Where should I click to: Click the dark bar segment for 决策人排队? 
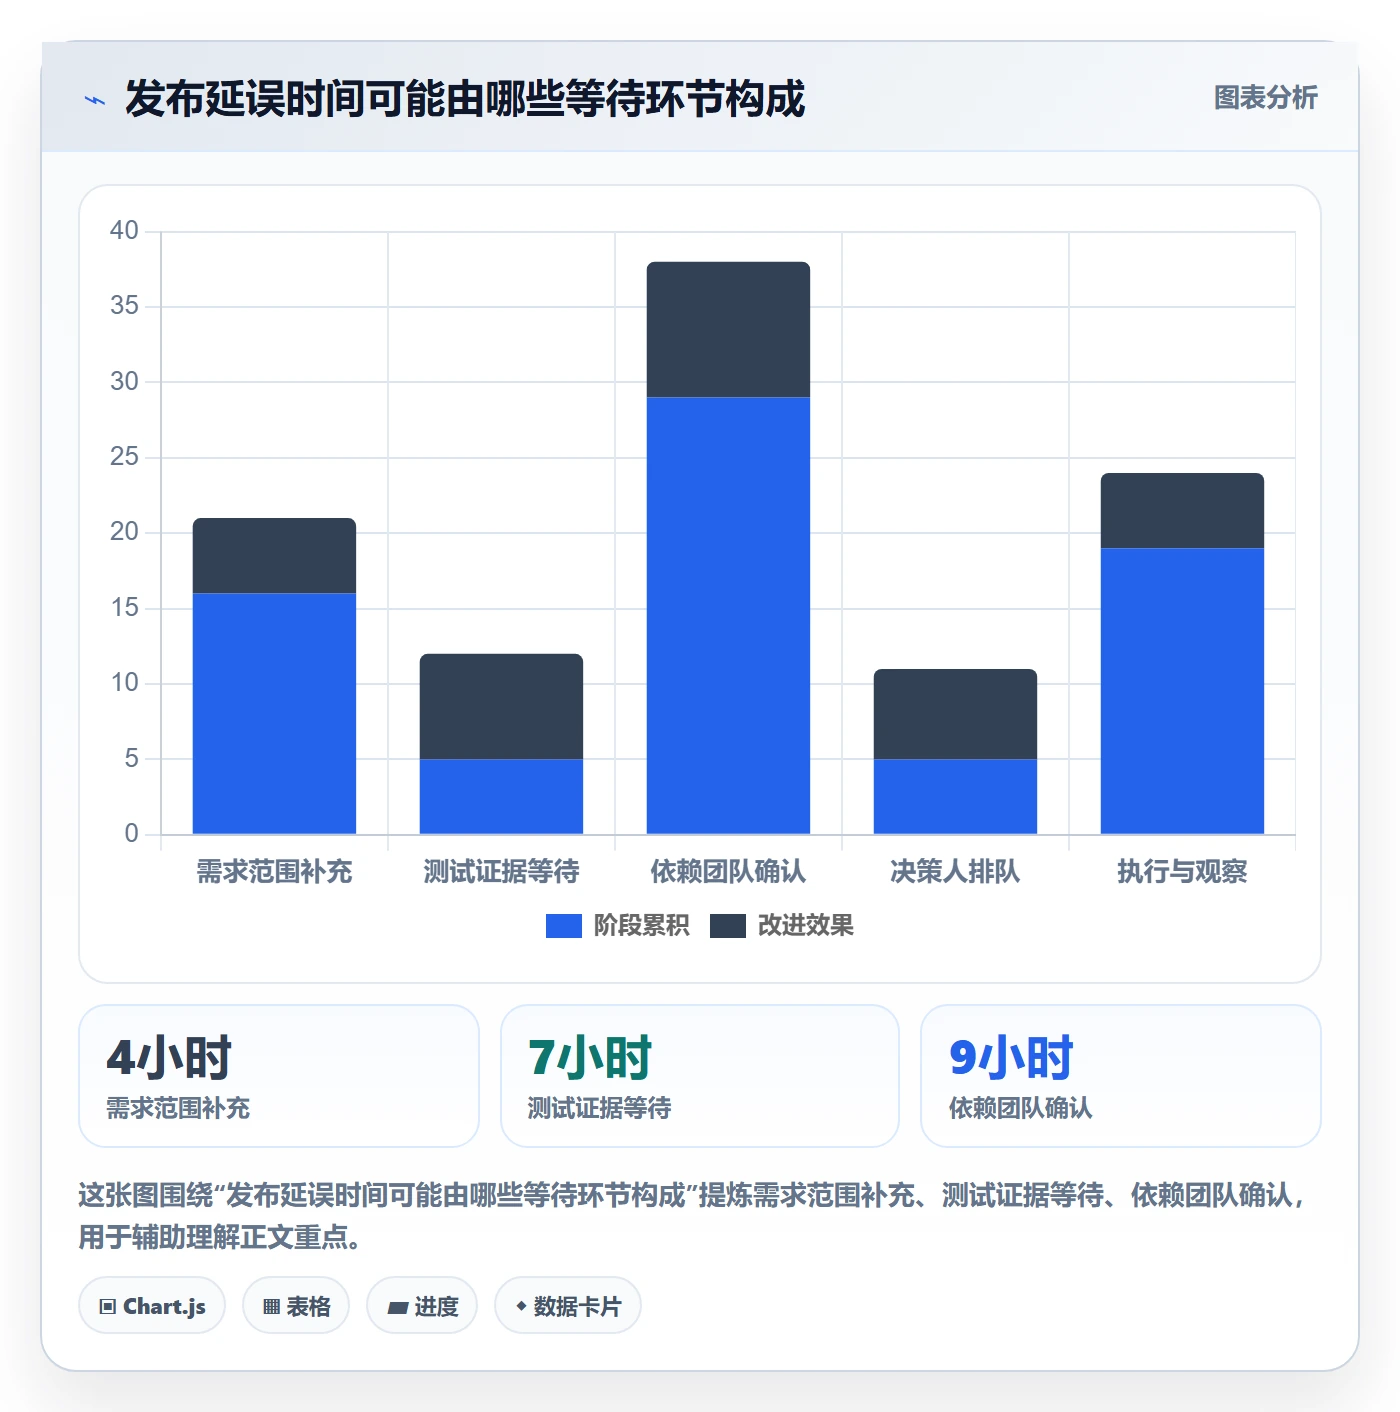[x=955, y=714]
